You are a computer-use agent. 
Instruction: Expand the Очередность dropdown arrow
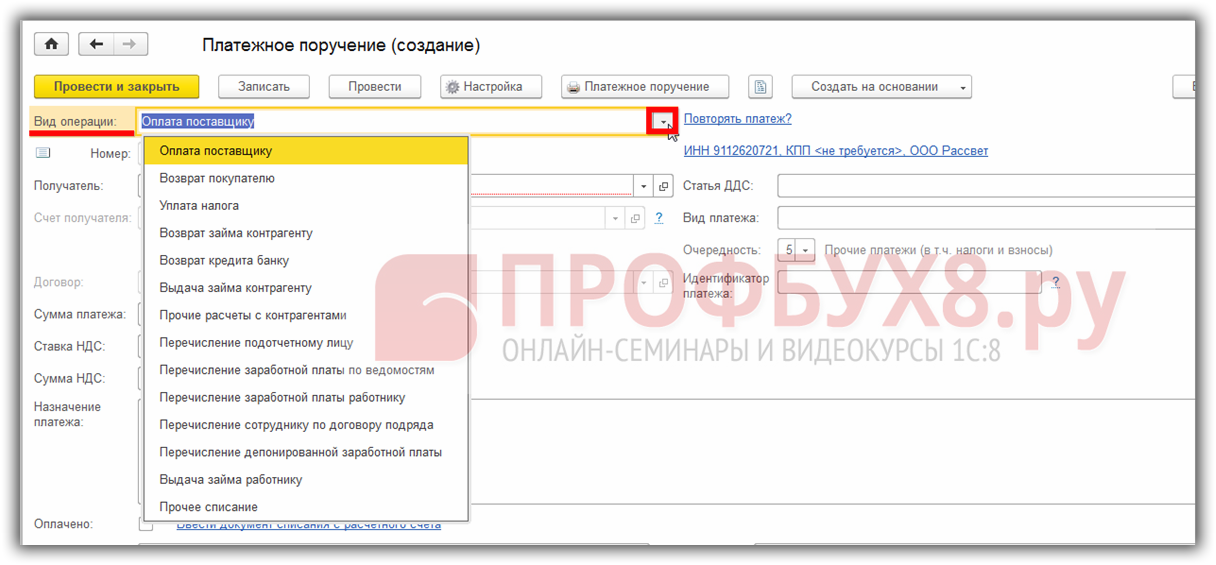[x=807, y=250]
